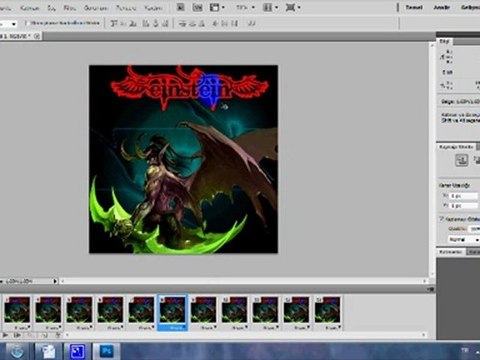Open the Mini Bridge panel icon
This screenshot has height=360, width=480.
pyautogui.click(x=197, y=7)
